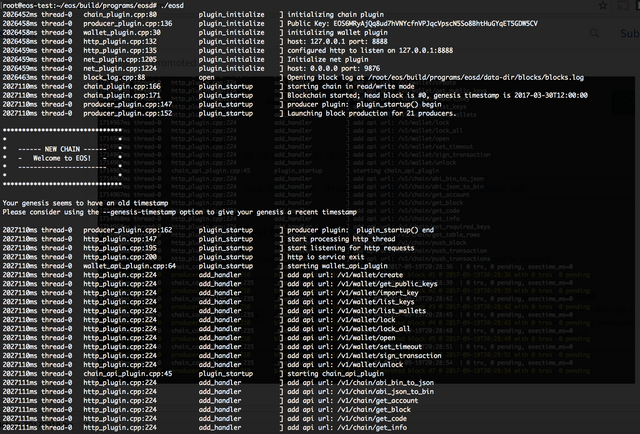Select api url '/v1/wallet/open'
Screen dimensions: 640x434
click(366, 338)
